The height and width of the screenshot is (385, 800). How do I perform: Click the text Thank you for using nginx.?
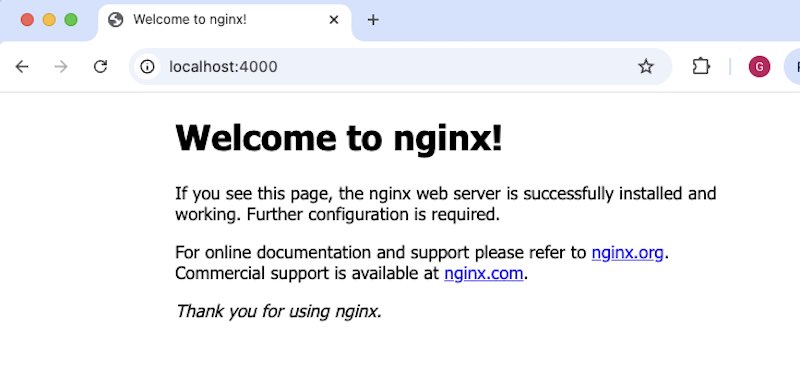pos(279,311)
